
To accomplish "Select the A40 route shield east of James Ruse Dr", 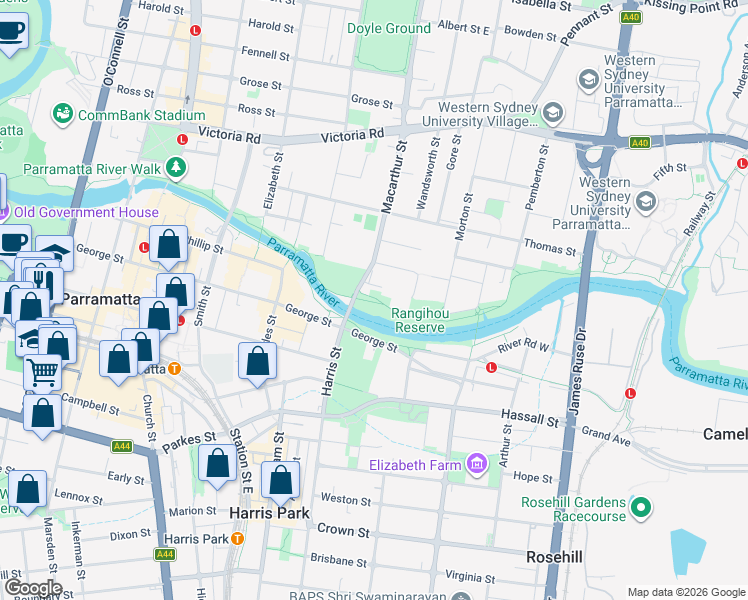I will pos(639,143).
